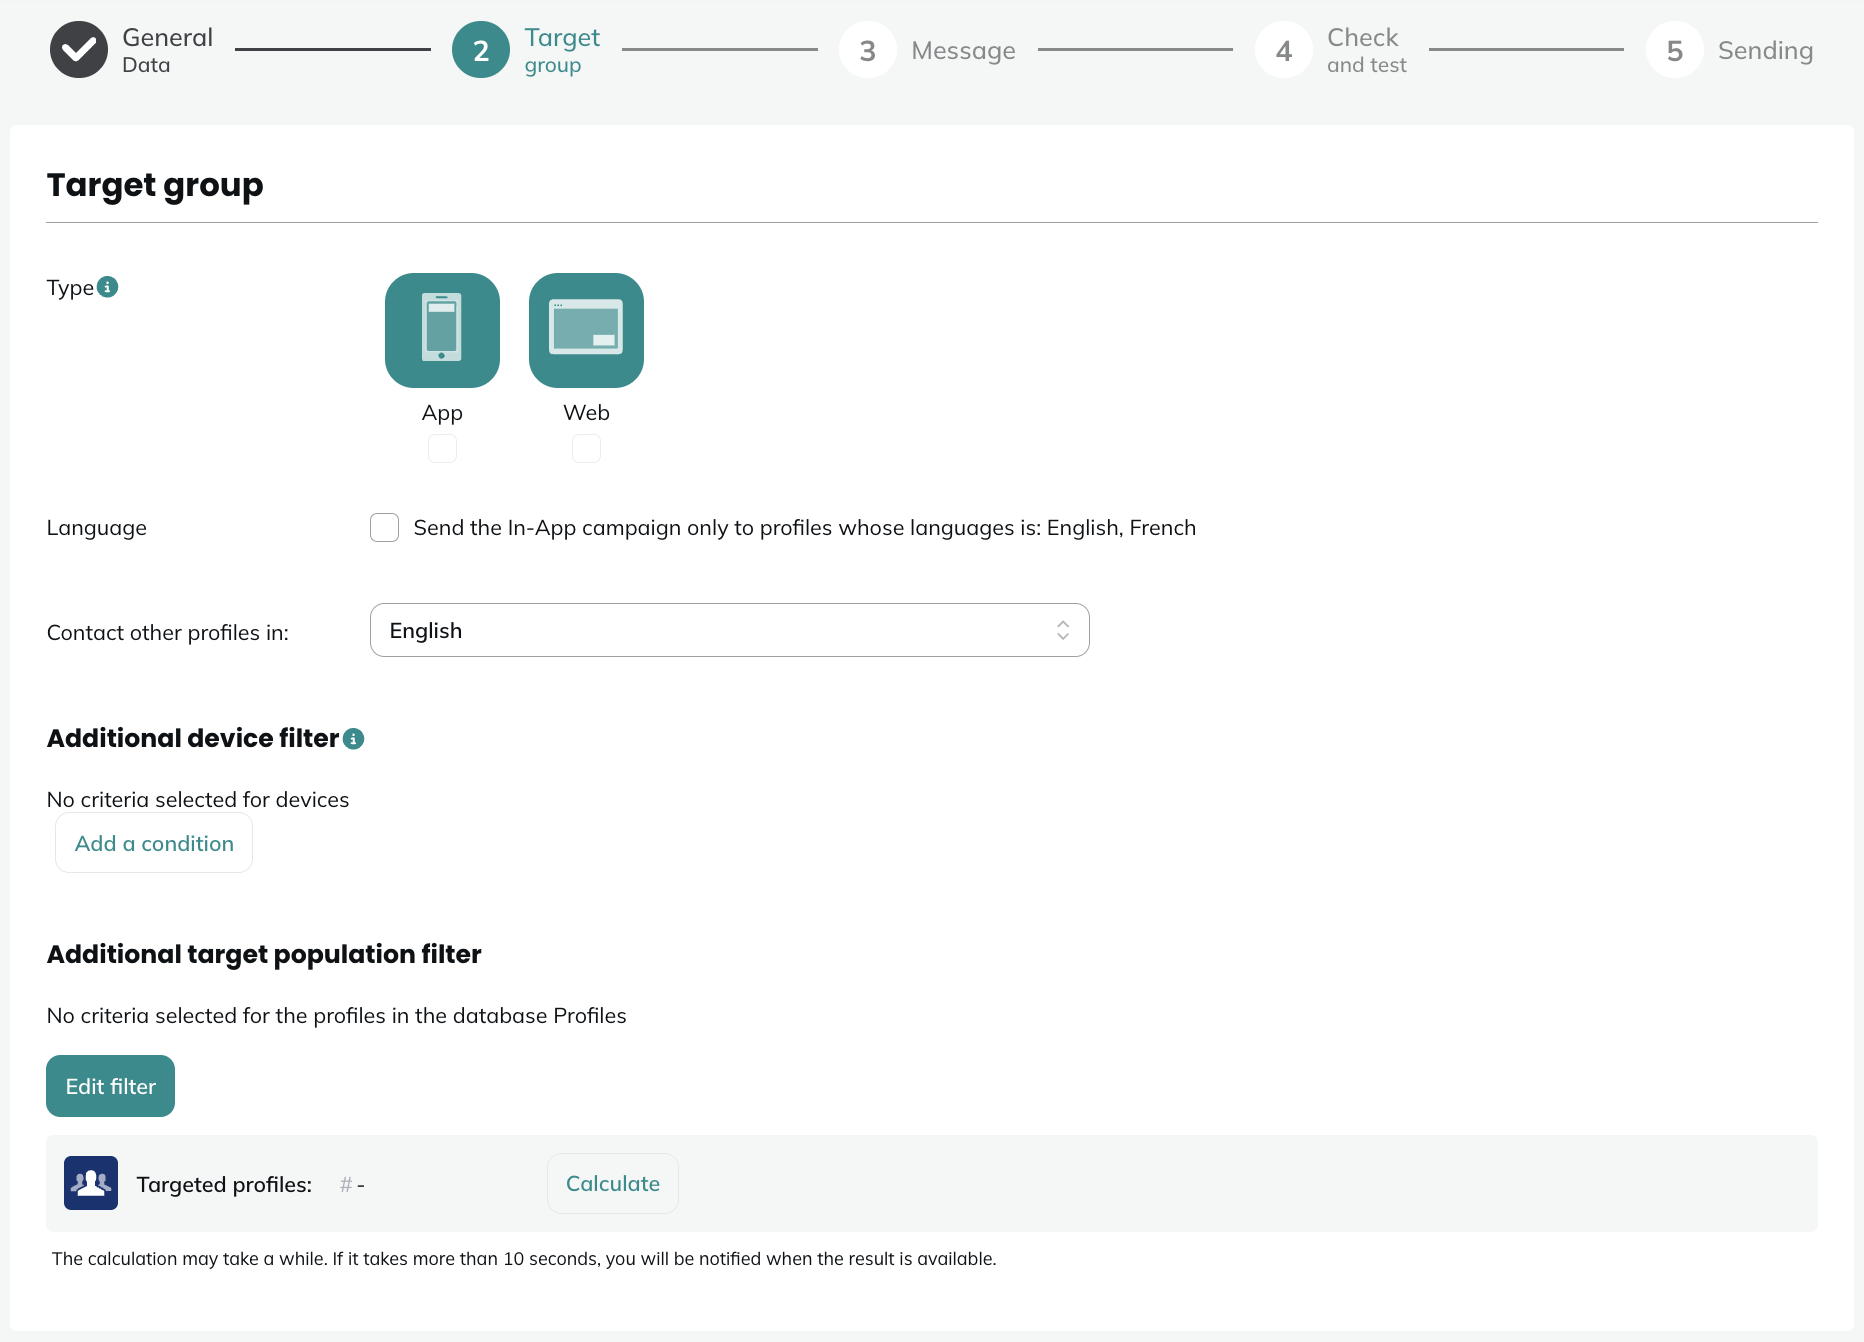Open Additional device filter info icon
The width and height of the screenshot is (1864, 1342).
click(354, 739)
